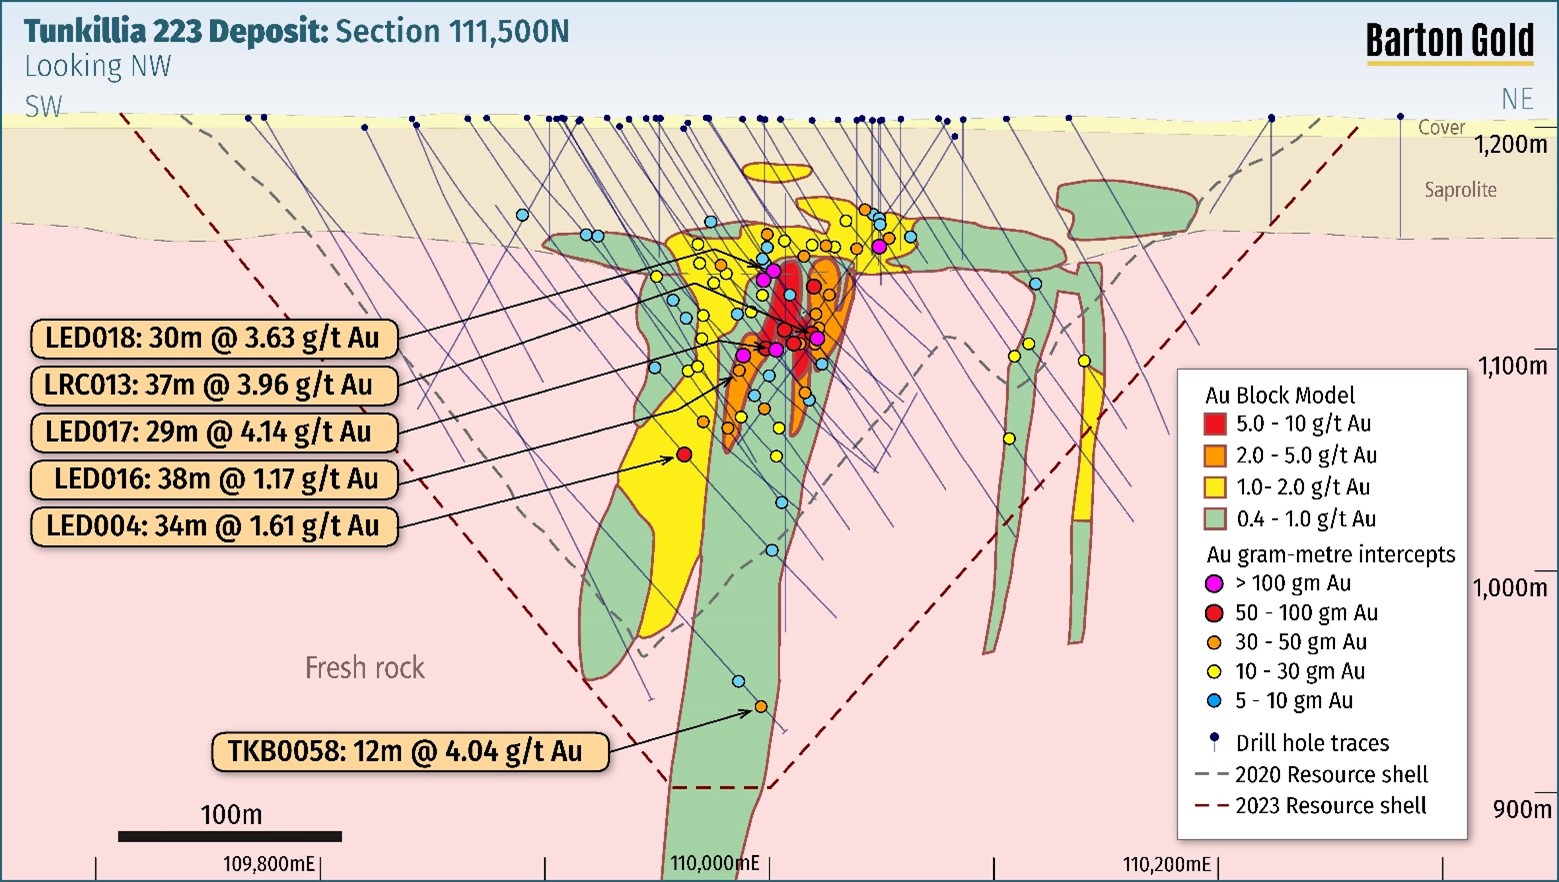Click the red 50 - 100 gm Au legend circle

pyautogui.click(x=1214, y=613)
